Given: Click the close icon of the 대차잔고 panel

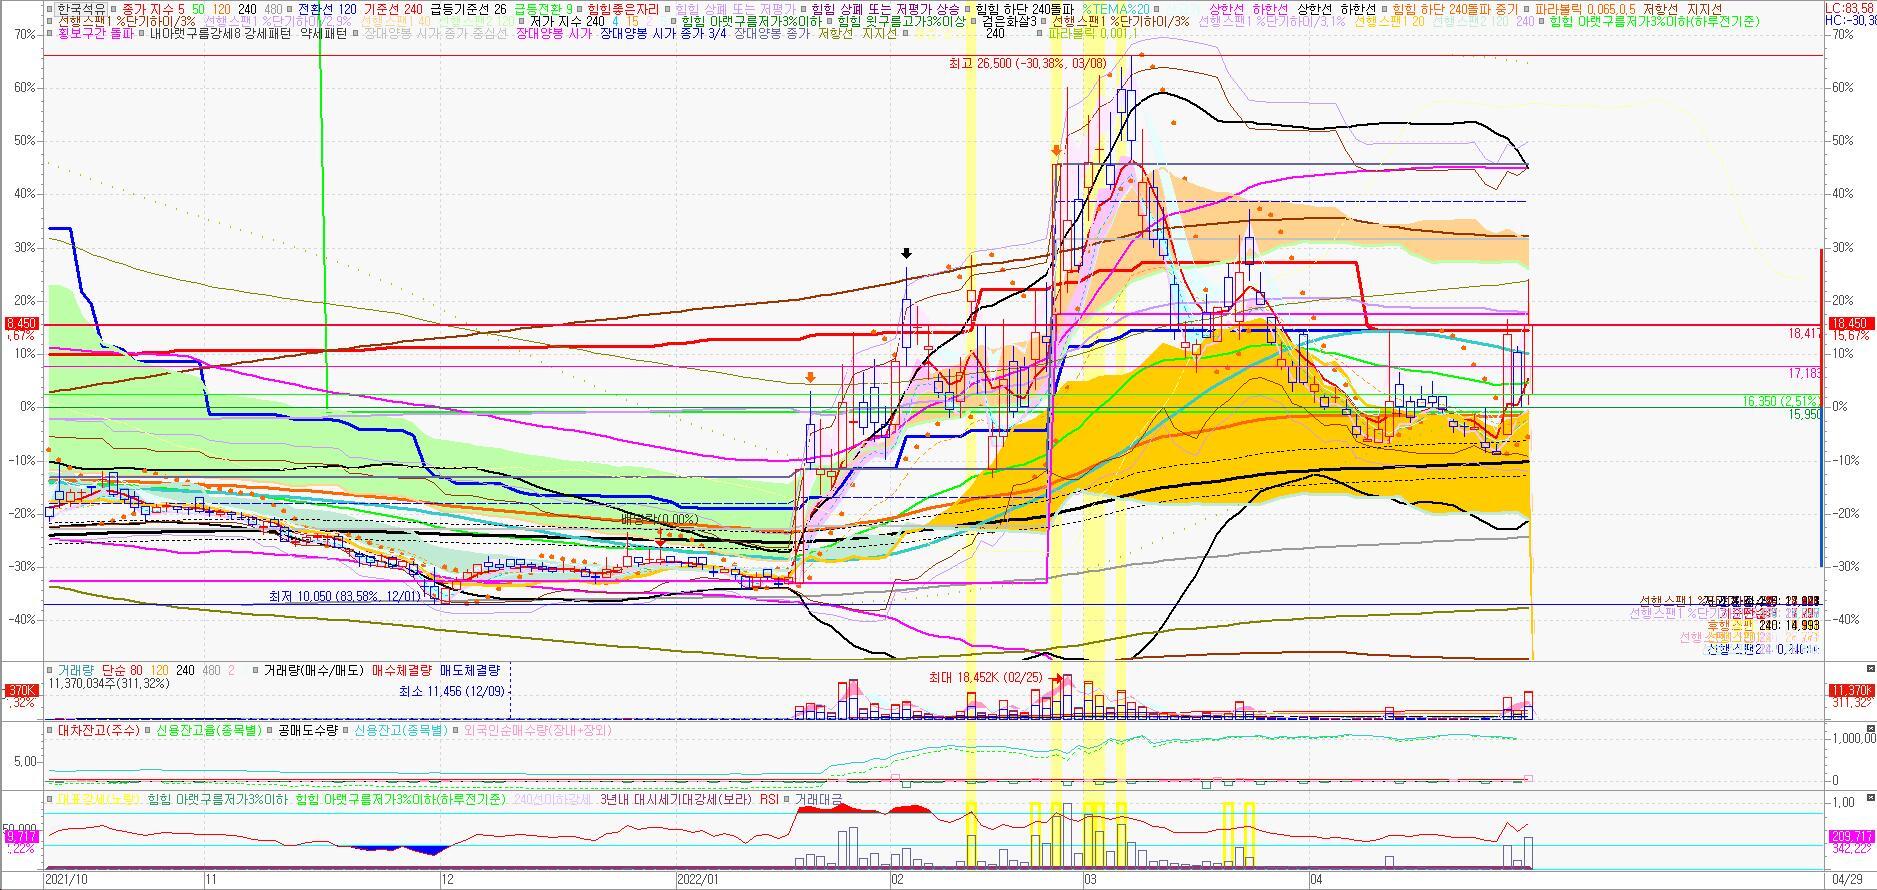Looking at the screenshot, I should click(1870, 730).
